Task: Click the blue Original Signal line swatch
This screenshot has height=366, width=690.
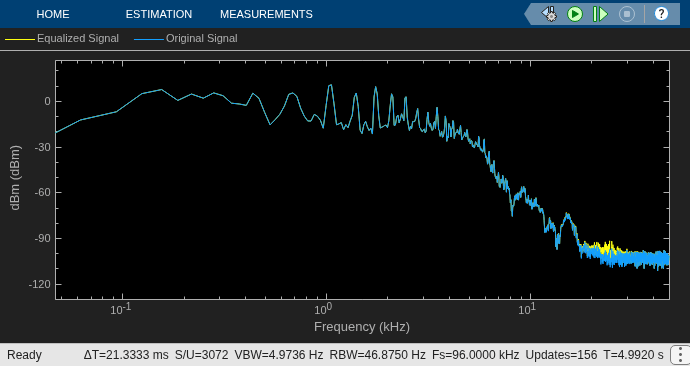Action: pyautogui.click(x=149, y=39)
